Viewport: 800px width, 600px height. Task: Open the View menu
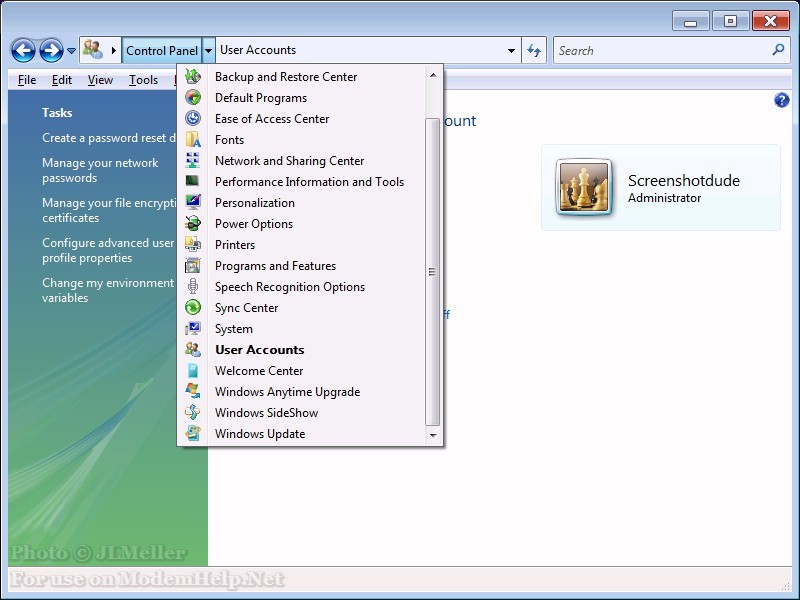point(100,80)
